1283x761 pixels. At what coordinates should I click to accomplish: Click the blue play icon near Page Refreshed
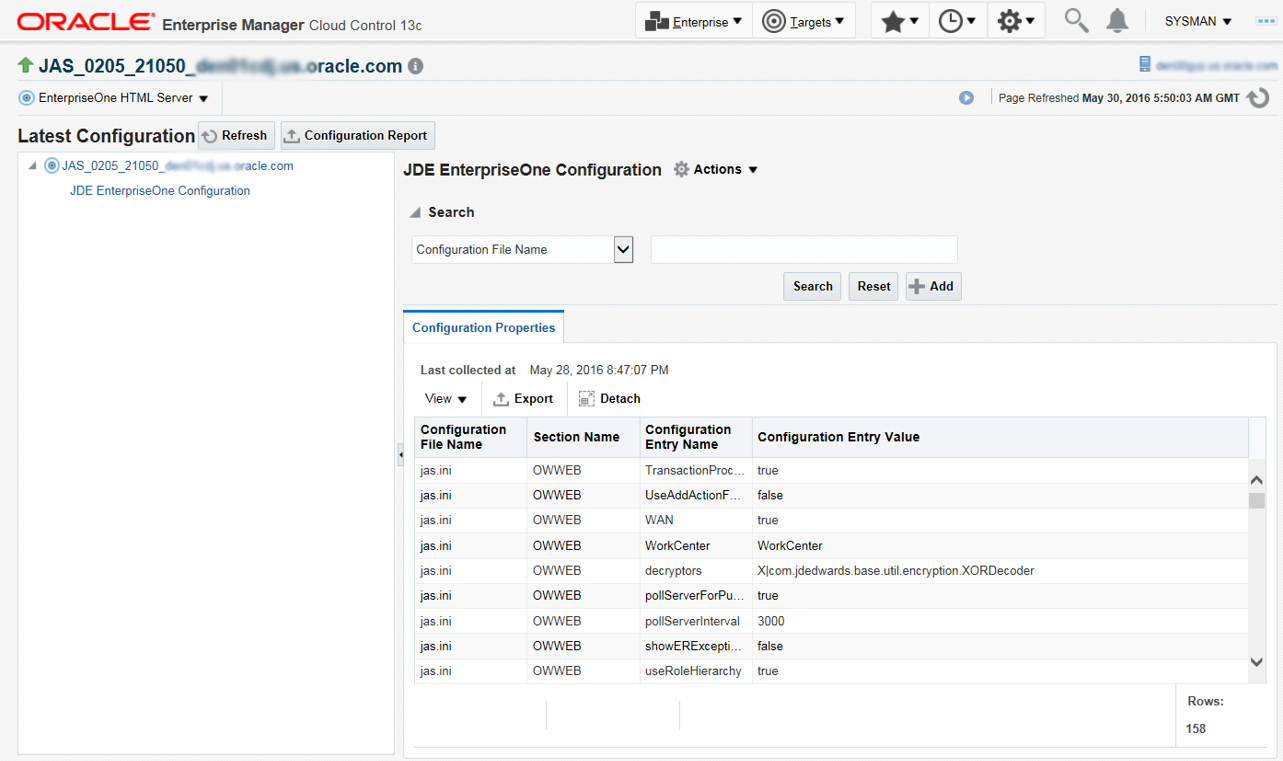coord(966,98)
